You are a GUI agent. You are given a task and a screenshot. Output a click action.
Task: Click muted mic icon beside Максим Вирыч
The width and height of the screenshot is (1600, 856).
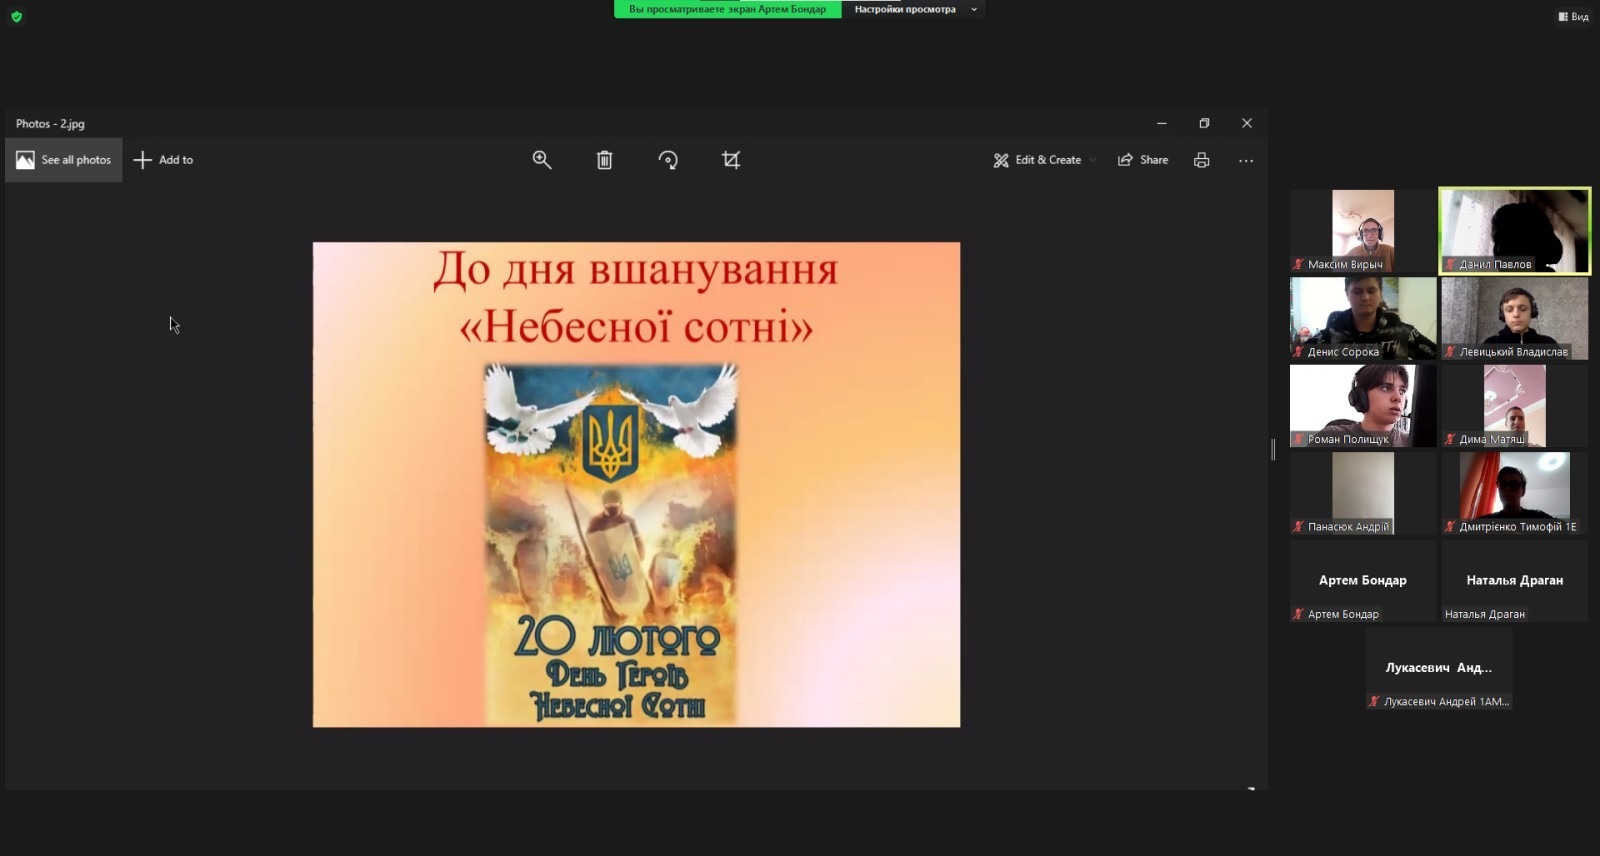pyautogui.click(x=1298, y=265)
